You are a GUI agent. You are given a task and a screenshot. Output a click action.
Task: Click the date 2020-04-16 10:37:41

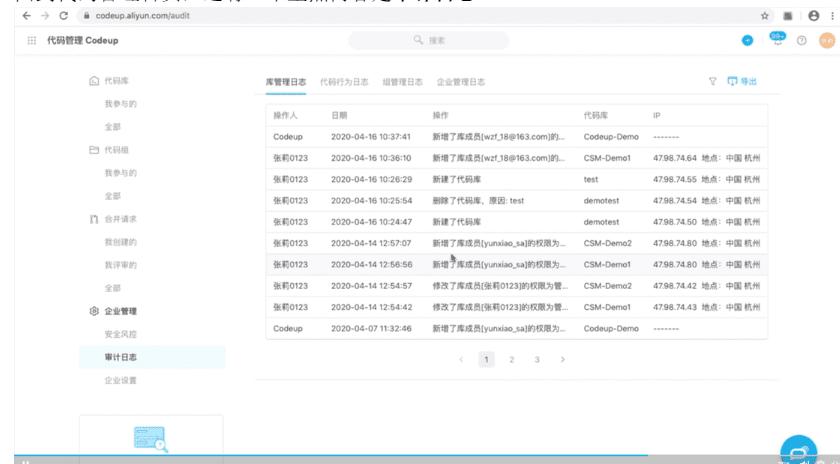[x=371, y=137]
